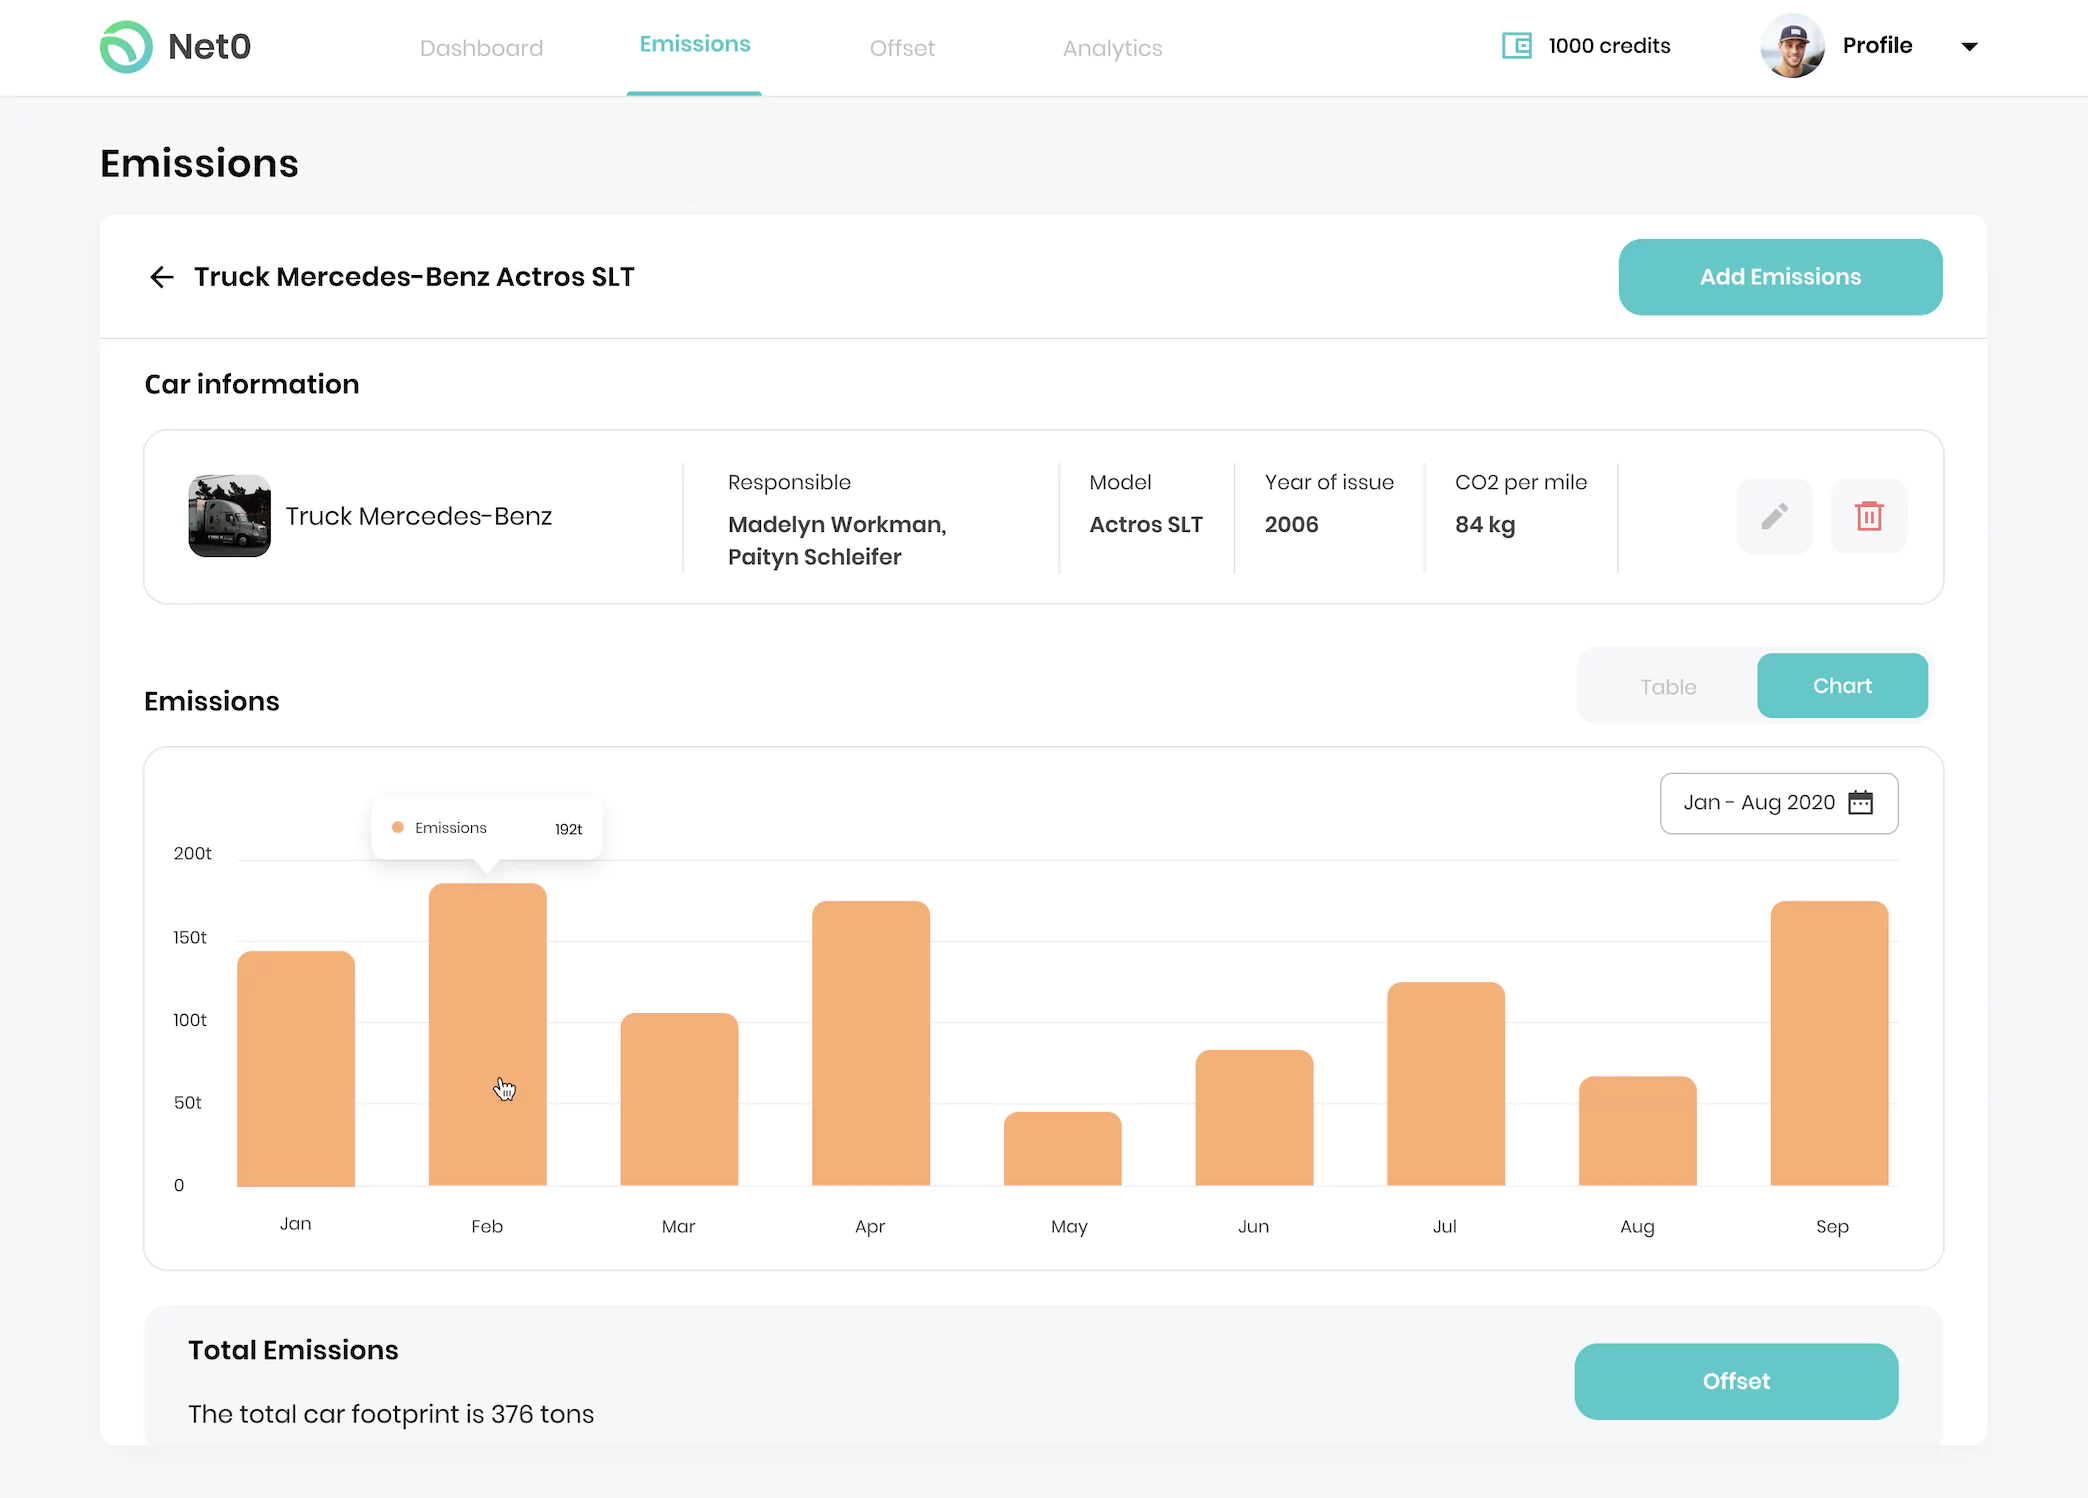Open the Analytics tab
This screenshot has width=2088, height=1498.
click(1112, 48)
